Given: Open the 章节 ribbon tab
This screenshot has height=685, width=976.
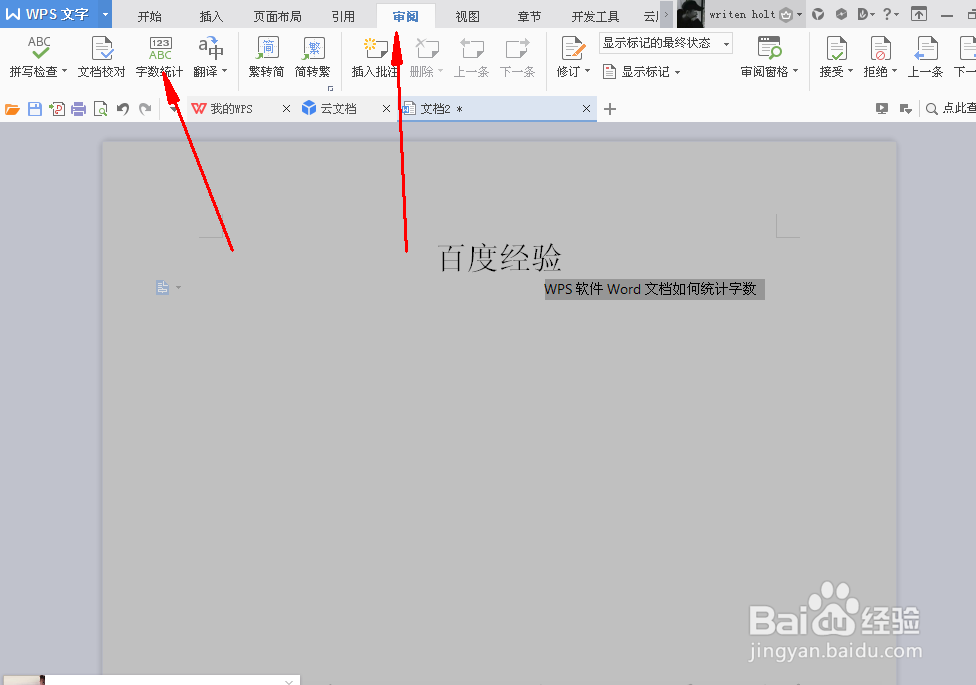Looking at the screenshot, I should (x=529, y=16).
